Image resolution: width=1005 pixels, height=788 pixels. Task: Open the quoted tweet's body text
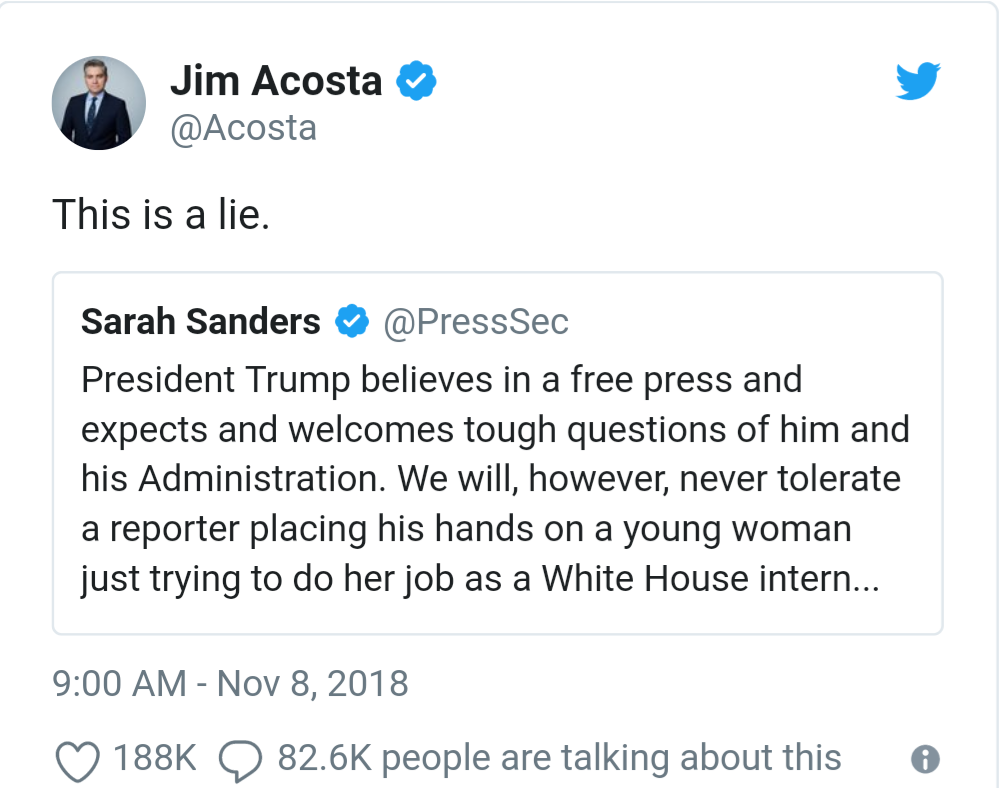pos(495,480)
